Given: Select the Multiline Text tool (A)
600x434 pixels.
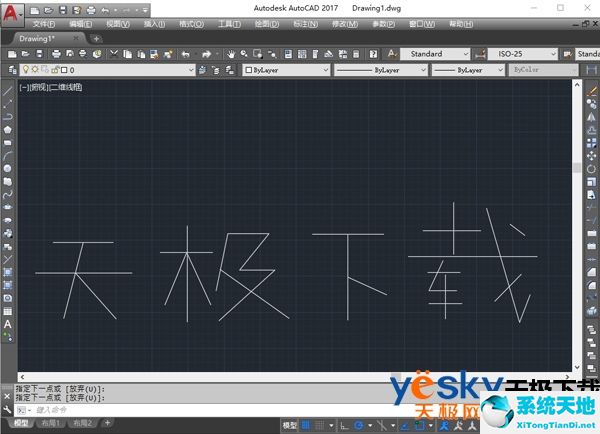Looking at the screenshot, I should tap(8, 324).
